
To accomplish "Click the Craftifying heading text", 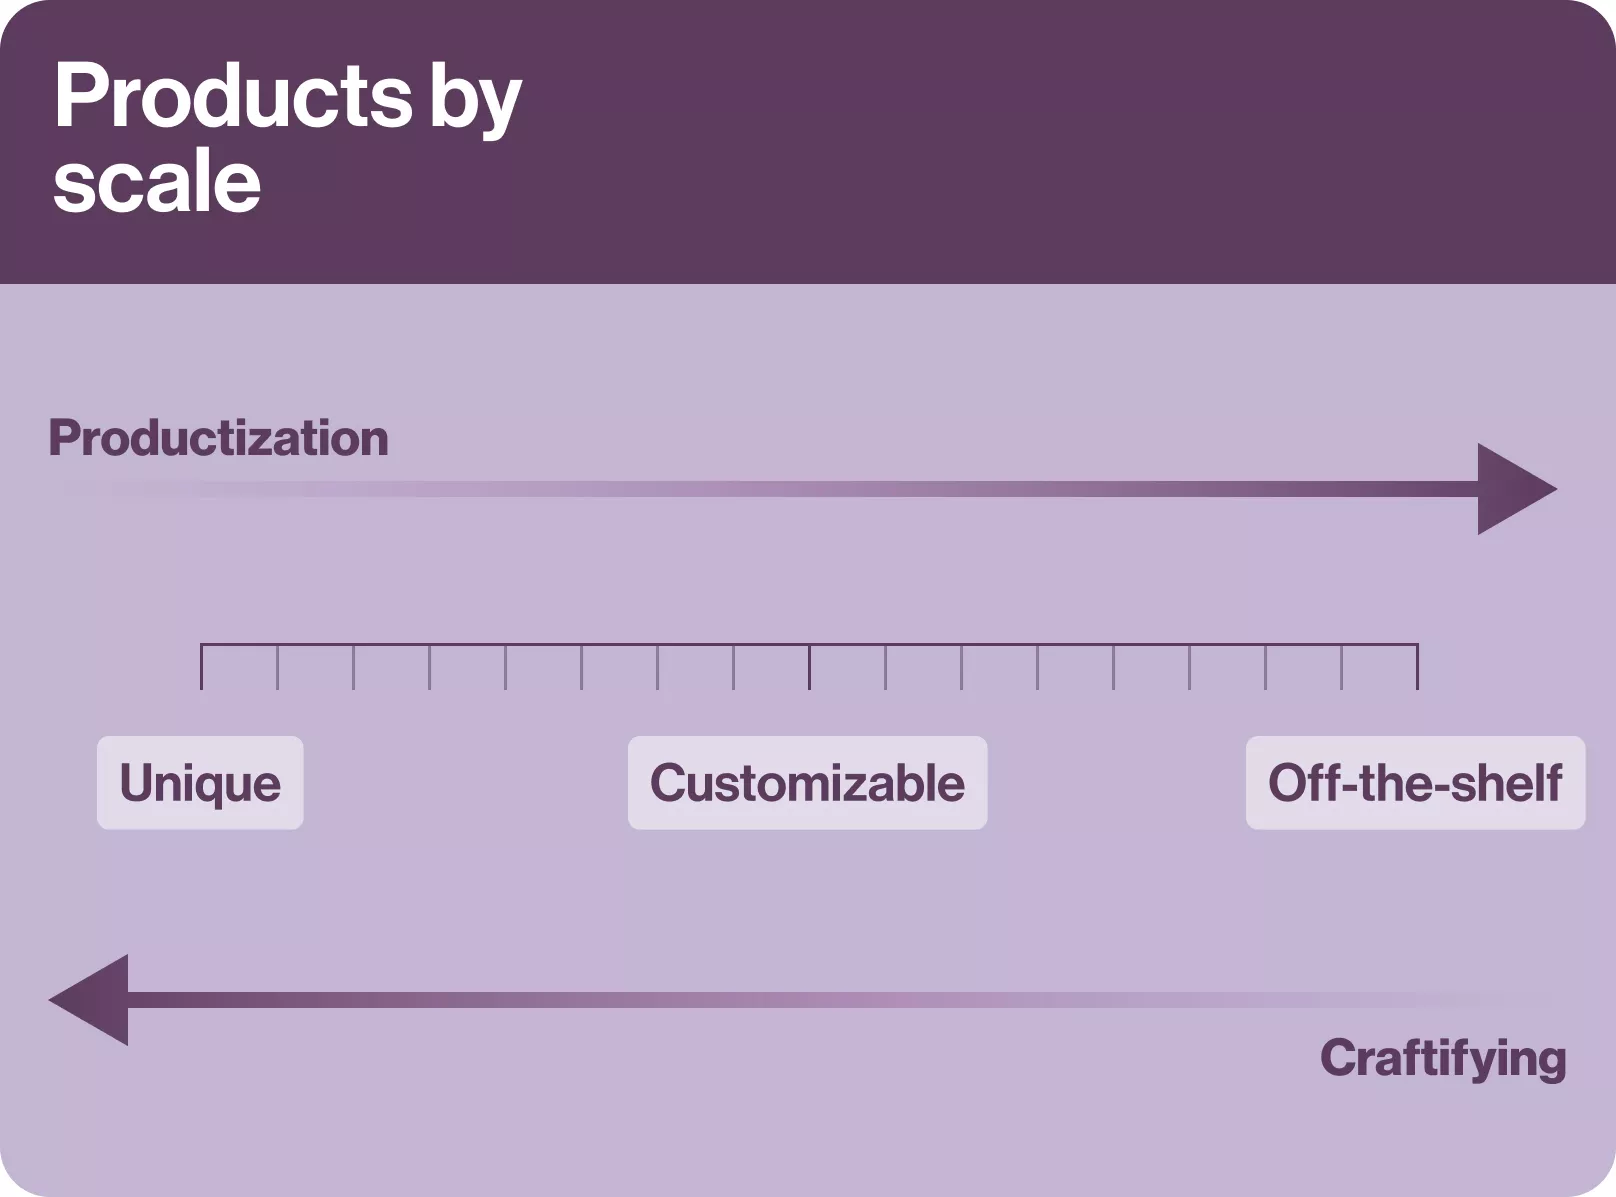I will tap(1443, 1058).
